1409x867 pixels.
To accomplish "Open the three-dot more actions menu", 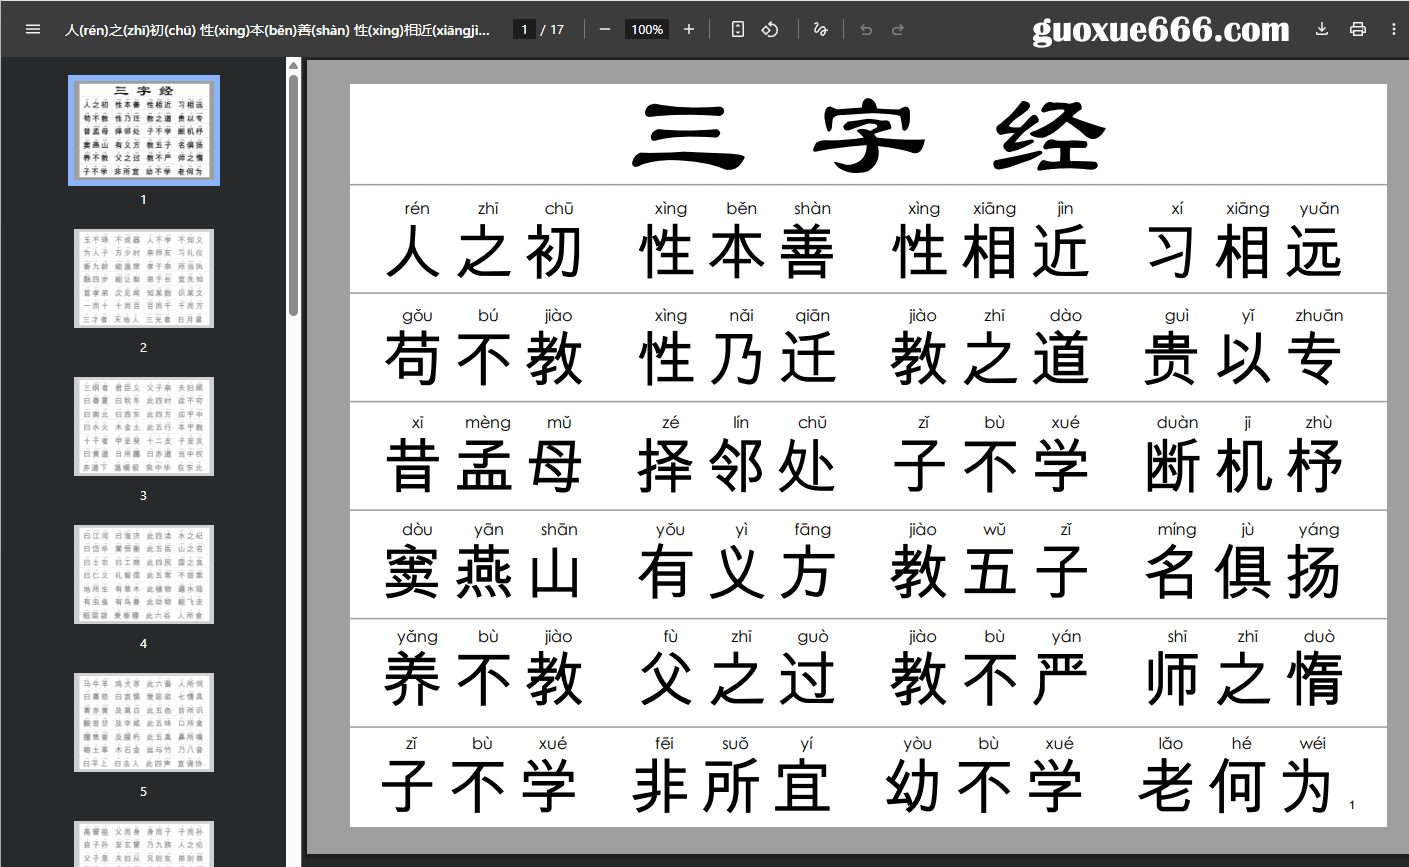I will pyautogui.click(x=1393, y=29).
